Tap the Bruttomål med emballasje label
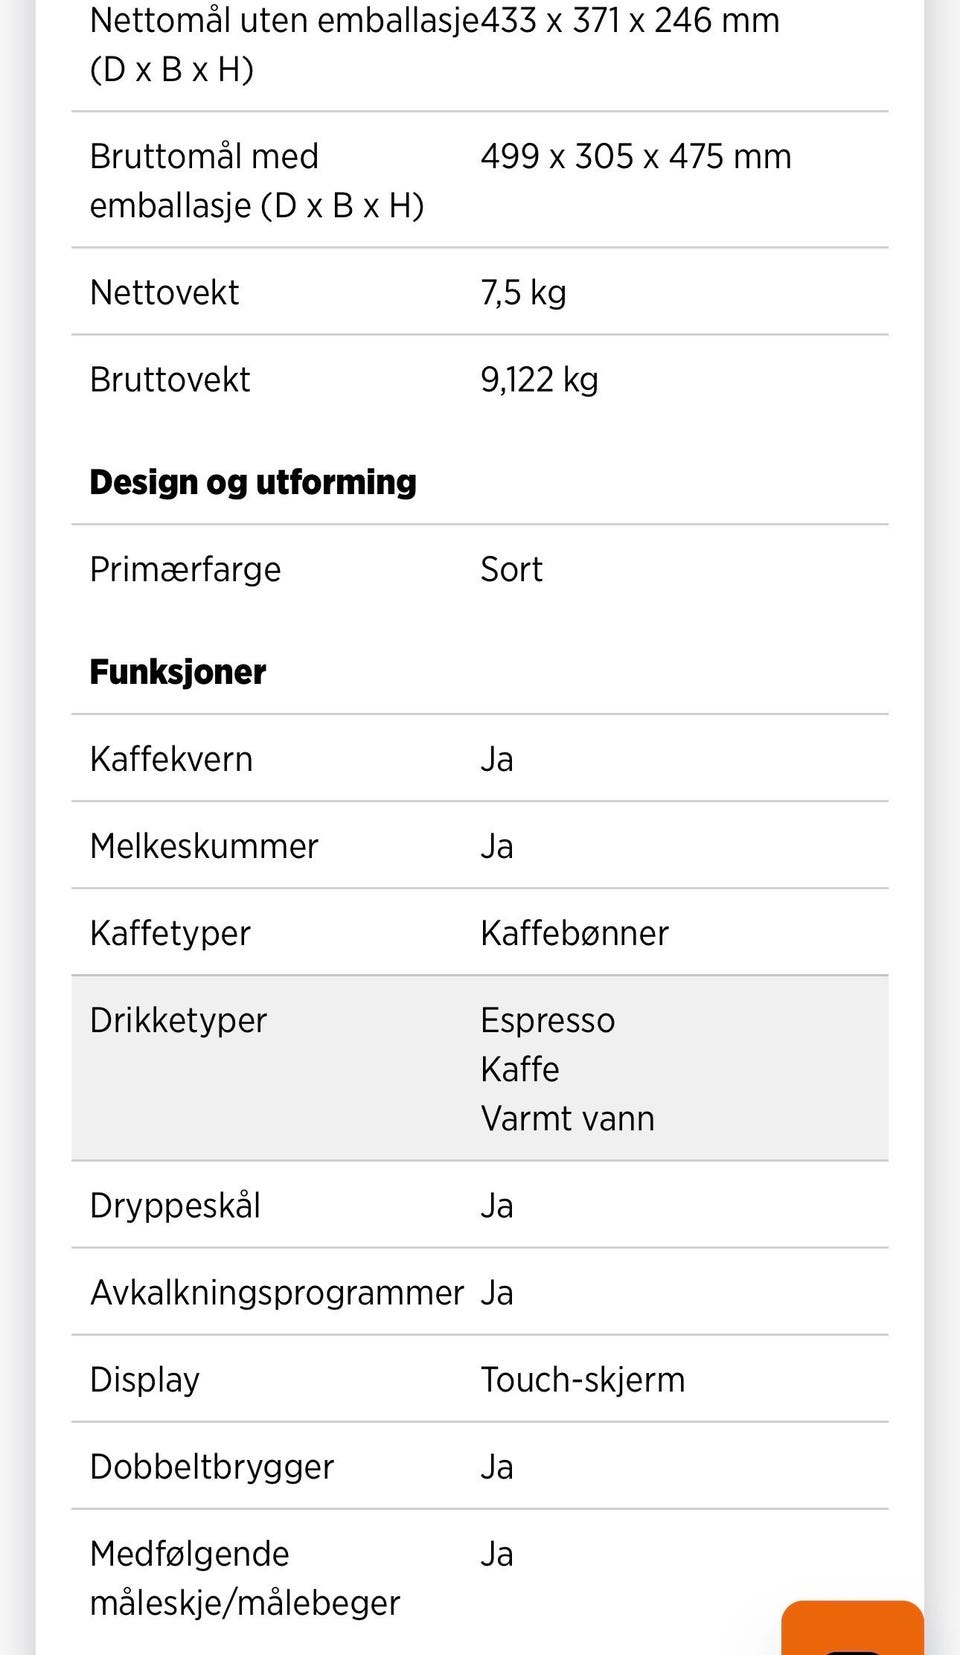This screenshot has height=1655, width=960. click(256, 181)
